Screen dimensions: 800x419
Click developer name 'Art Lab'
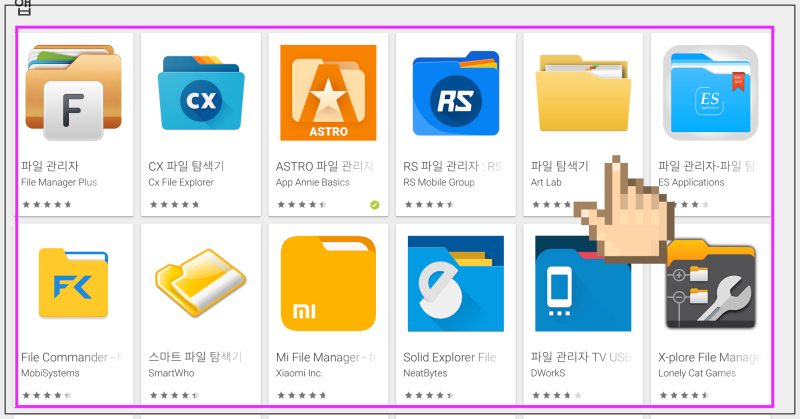point(546,182)
